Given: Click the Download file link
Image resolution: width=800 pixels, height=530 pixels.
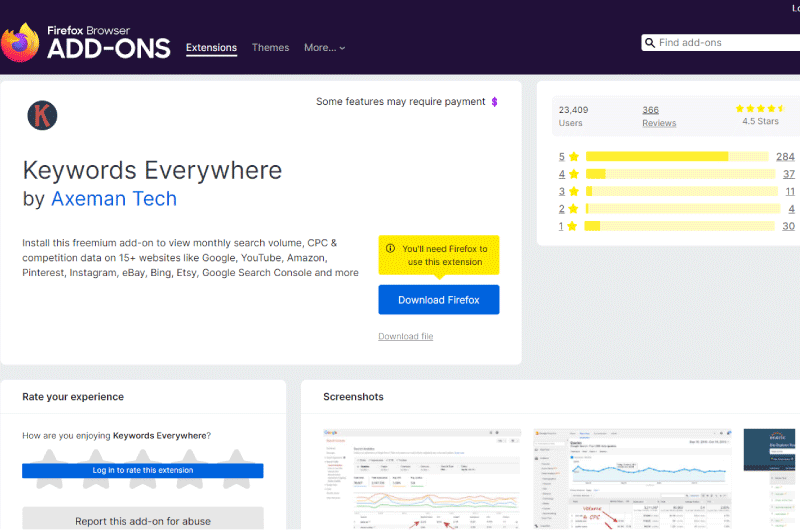Looking at the screenshot, I should click(406, 336).
